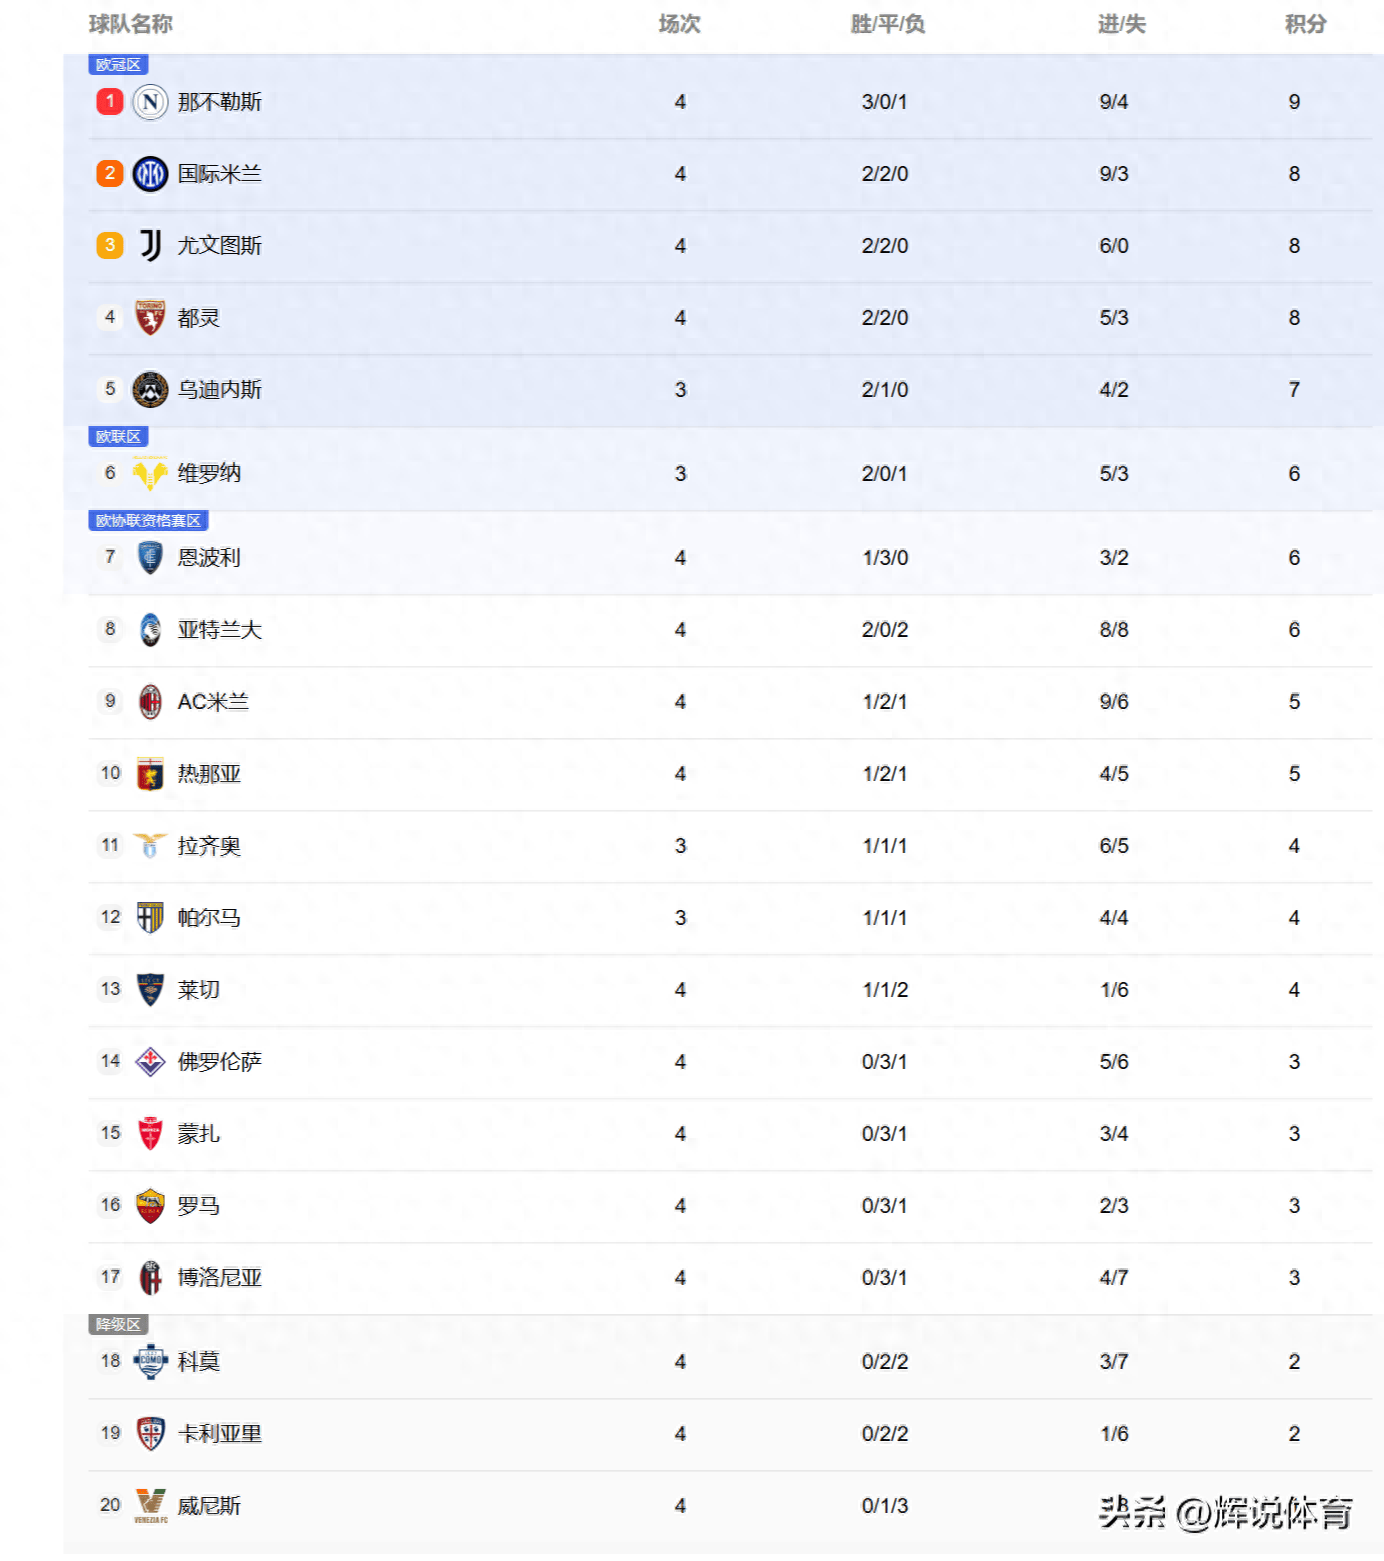1384x1561 pixels.
Task: Open team name 卡利亚里
Action: [x=219, y=1434]
